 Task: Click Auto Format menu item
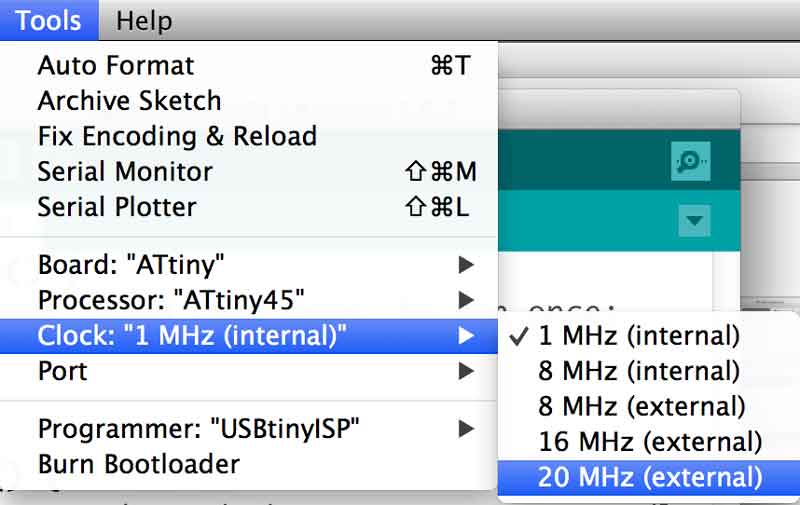click(x=248, y=65)
